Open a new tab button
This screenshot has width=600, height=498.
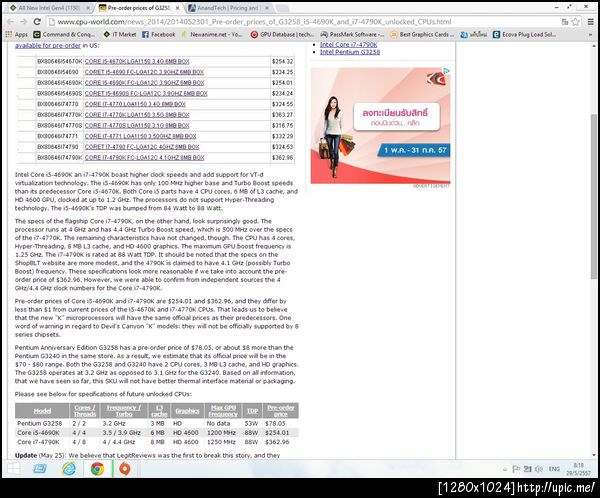coord(282,8)
